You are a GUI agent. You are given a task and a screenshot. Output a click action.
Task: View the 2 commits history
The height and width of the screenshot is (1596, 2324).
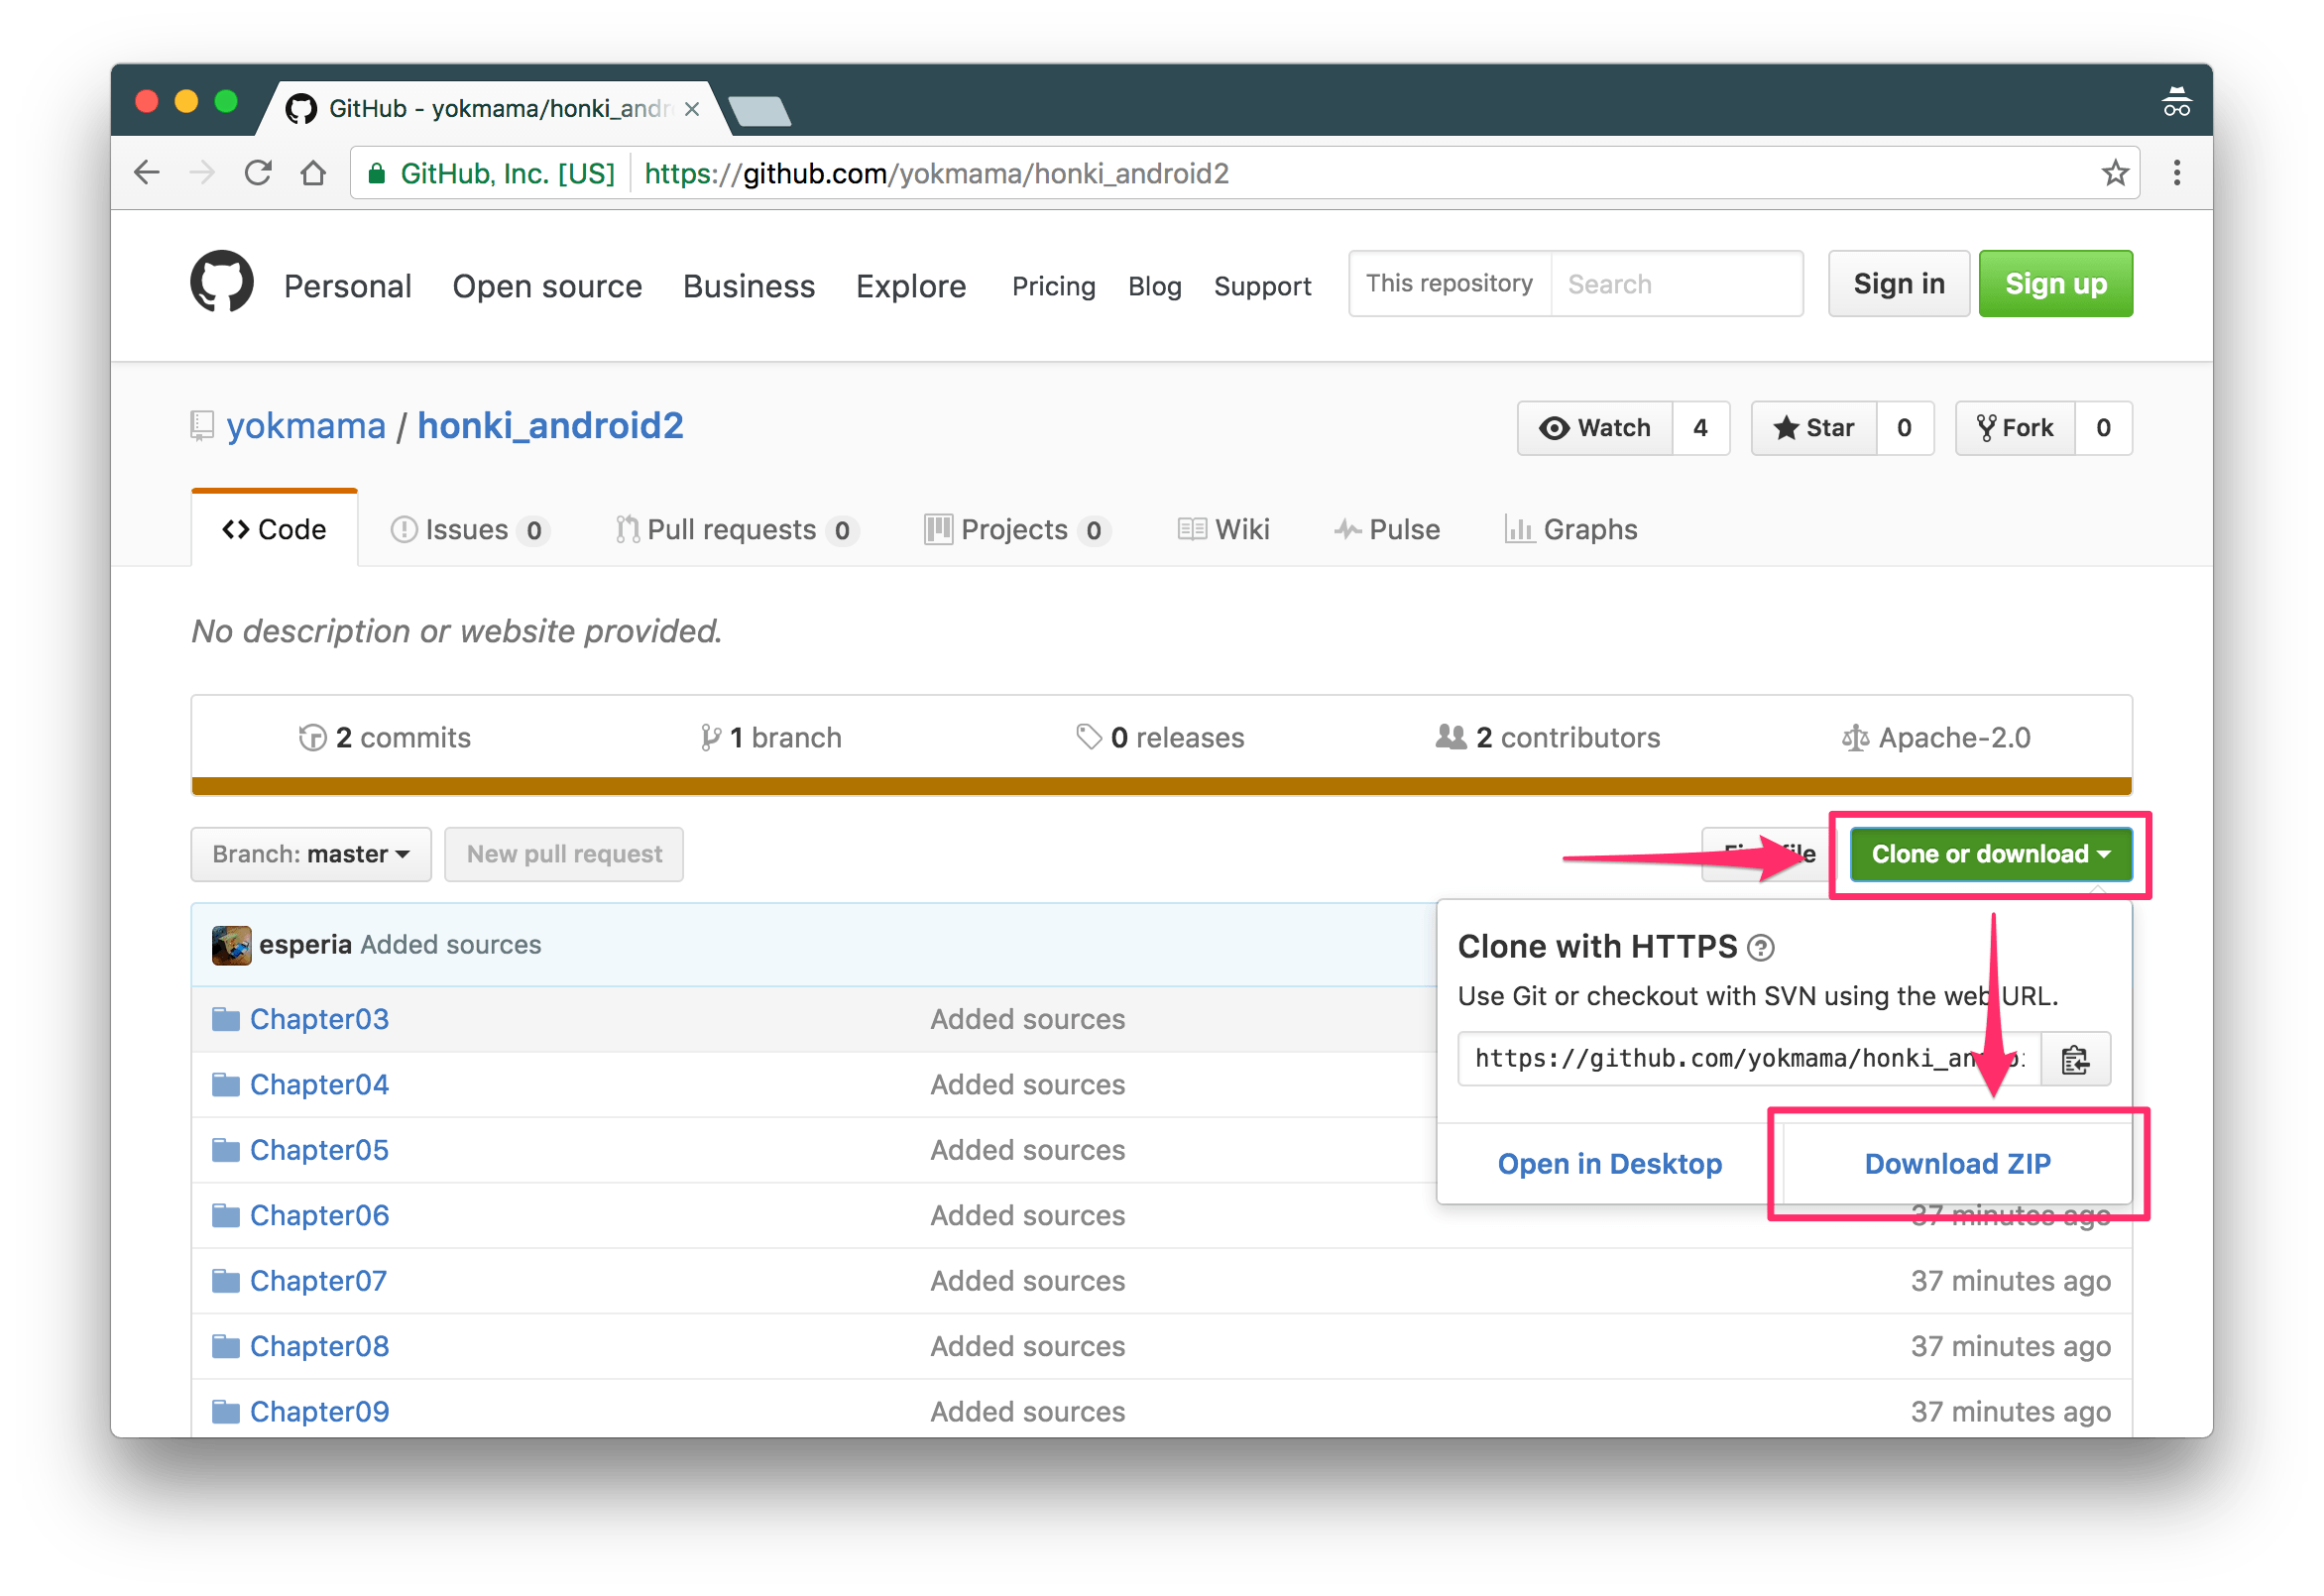385,738
